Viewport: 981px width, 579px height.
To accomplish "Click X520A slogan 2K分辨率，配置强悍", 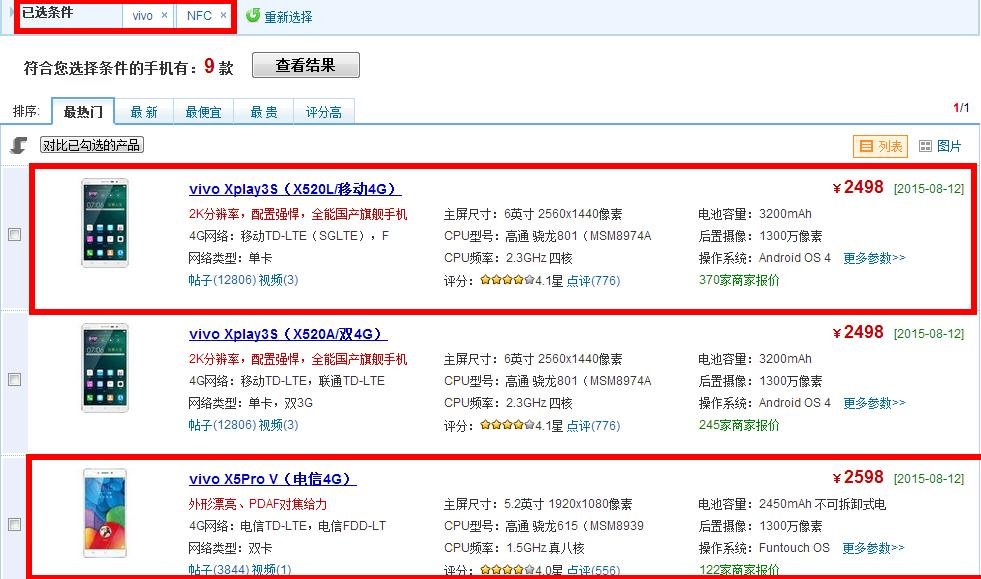I will 298,360.
